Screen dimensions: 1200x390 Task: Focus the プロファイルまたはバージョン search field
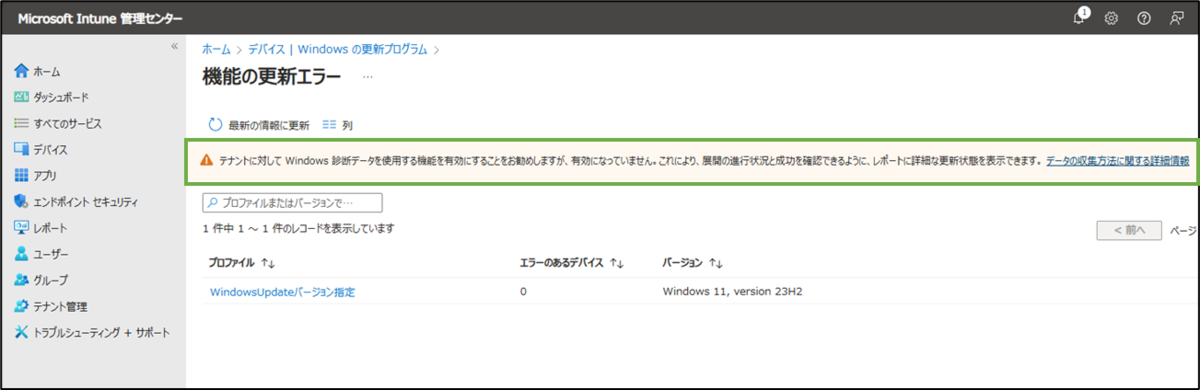(292, 203)
